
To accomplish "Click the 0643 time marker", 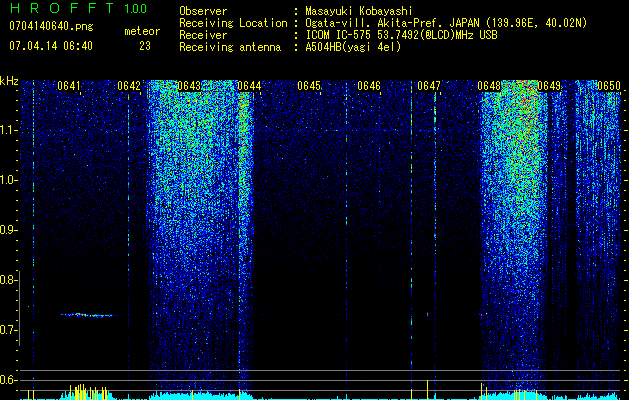I will 189,86.
